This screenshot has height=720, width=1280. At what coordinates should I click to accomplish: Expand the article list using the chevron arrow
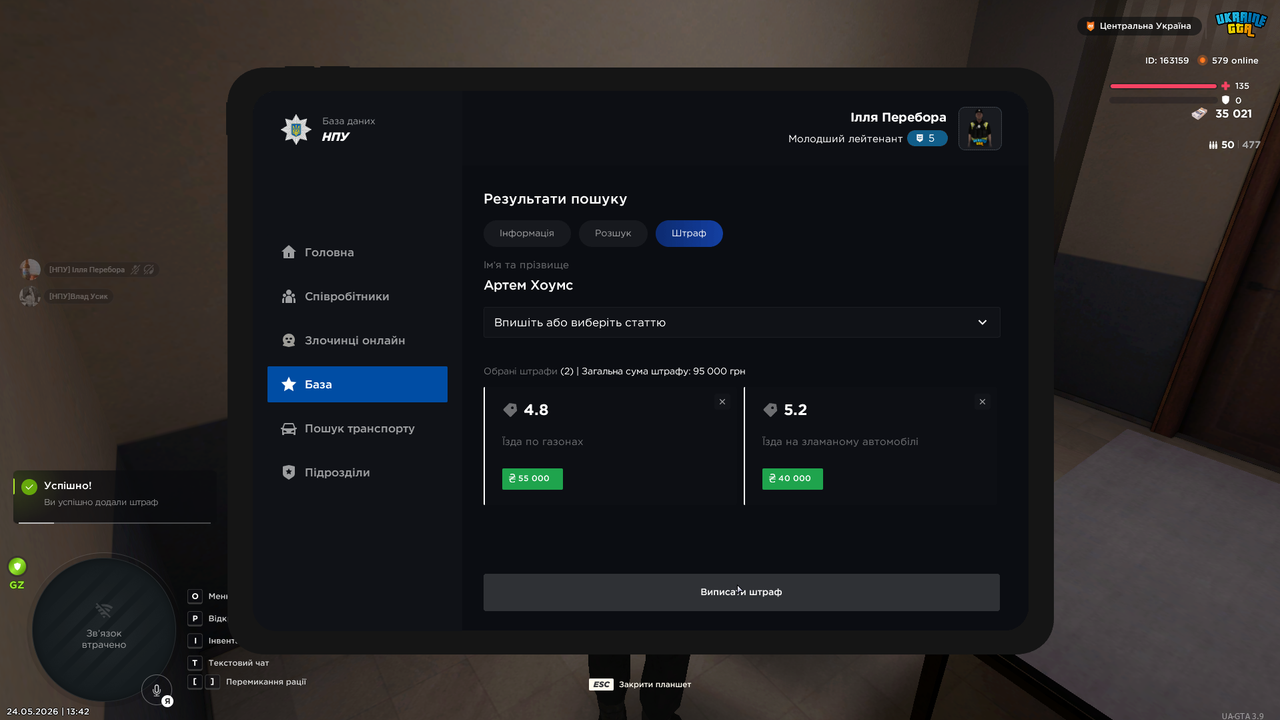[x=982, y=322]
